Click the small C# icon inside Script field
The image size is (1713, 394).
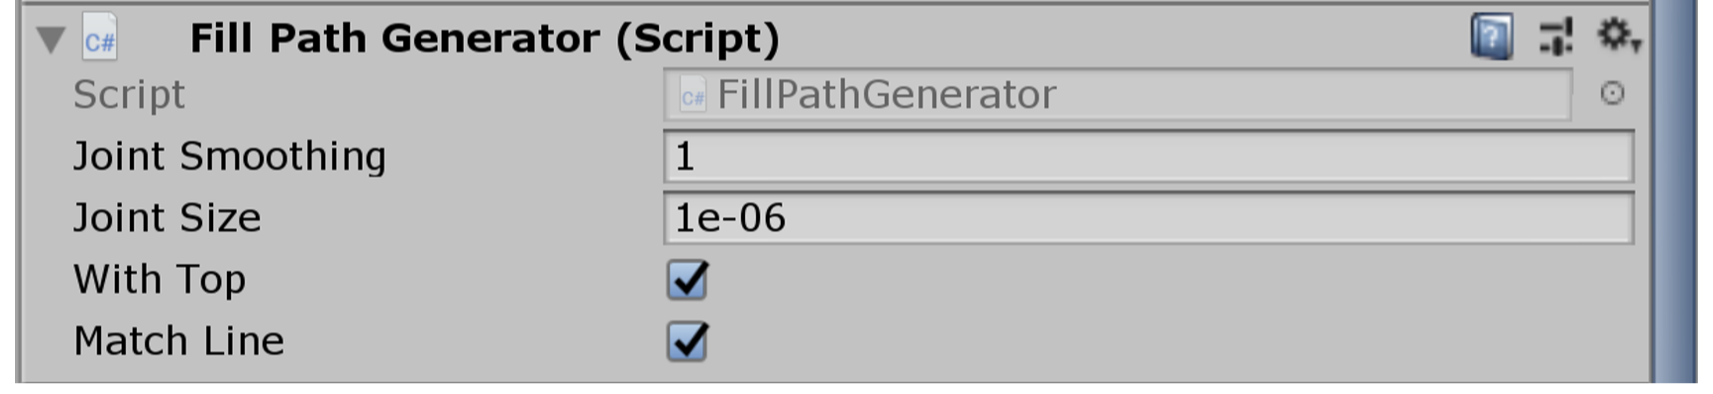tap(692, 96)
